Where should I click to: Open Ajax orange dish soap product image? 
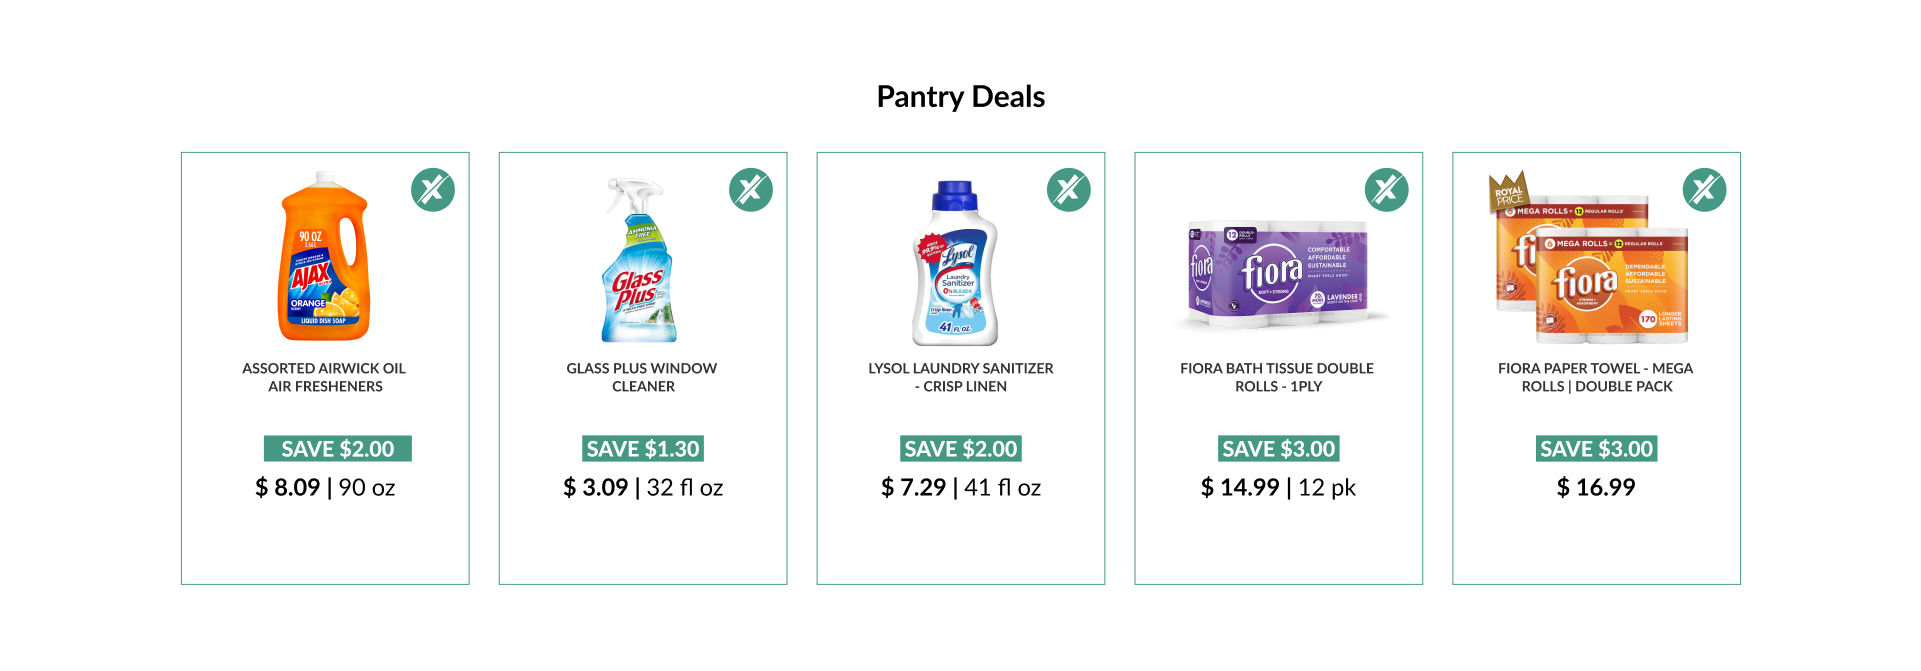pos(324,257)
